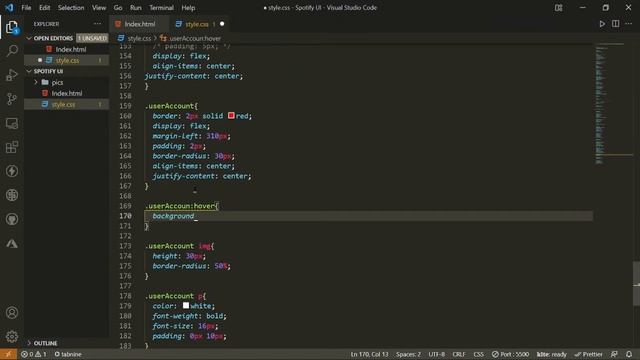Open notifications bell in status bar
The height and width of the screenshot is (360, 640).
coord(629,354)
